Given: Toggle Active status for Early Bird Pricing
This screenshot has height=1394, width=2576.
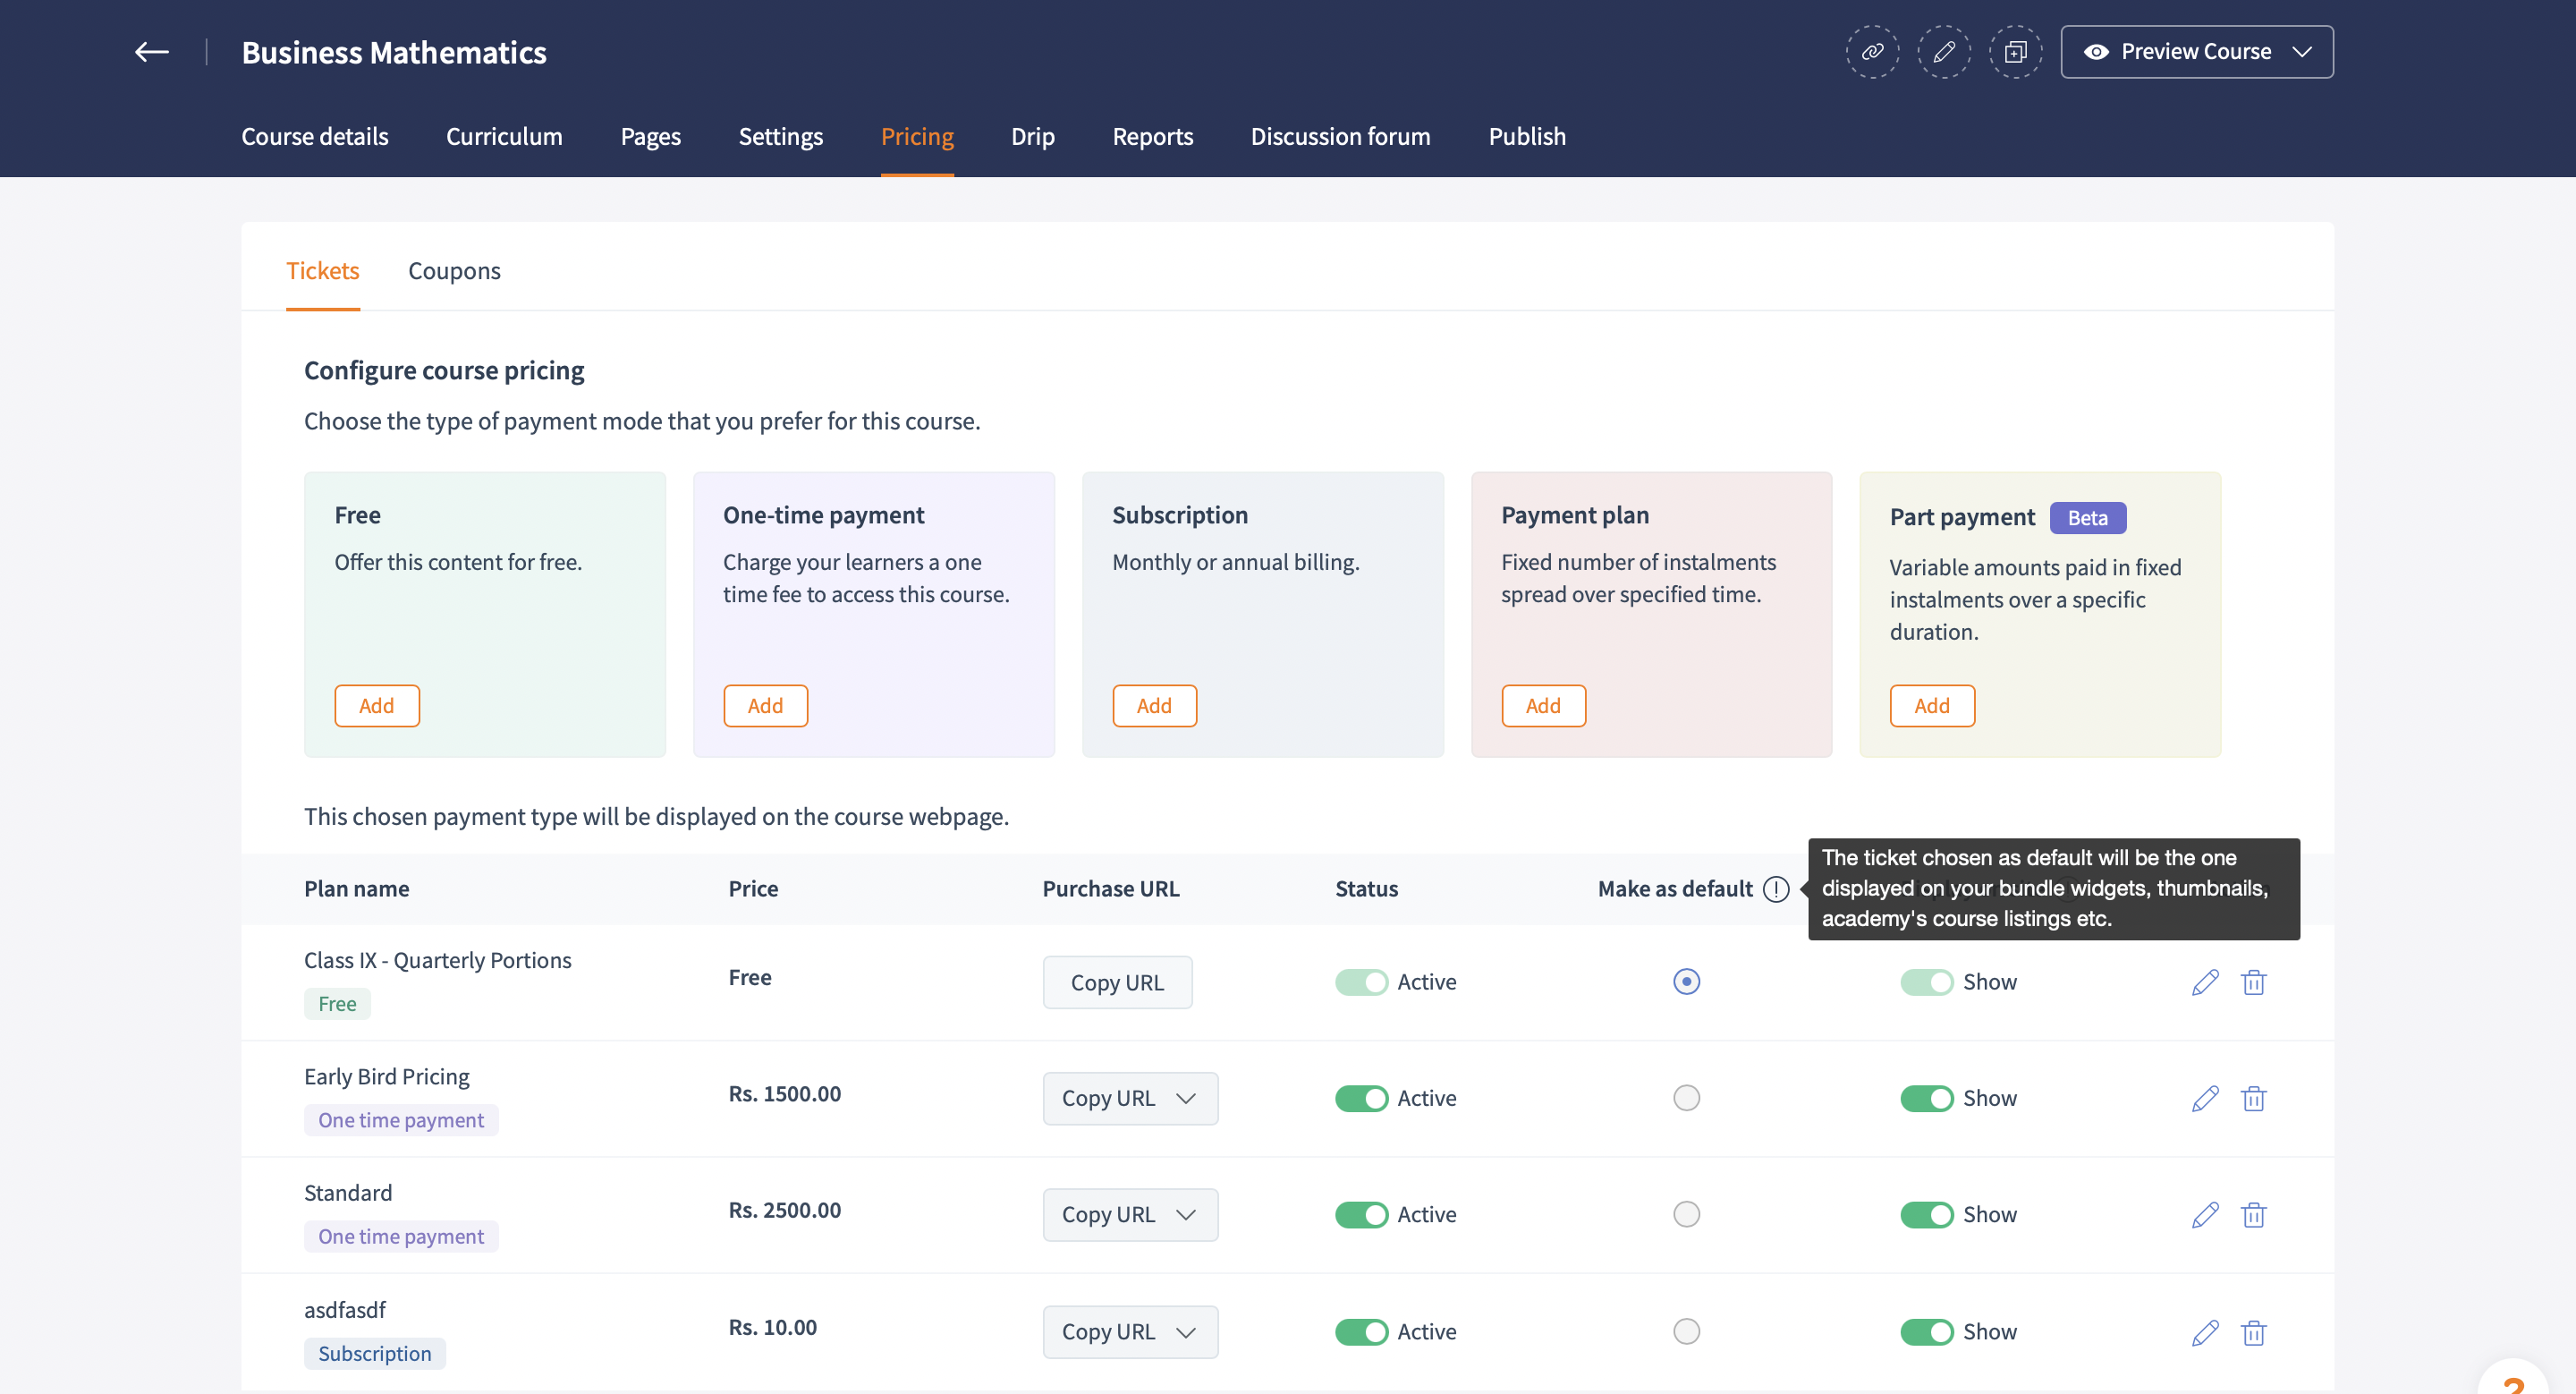Looking at the screenshot, I should tap(1361, 1098).
